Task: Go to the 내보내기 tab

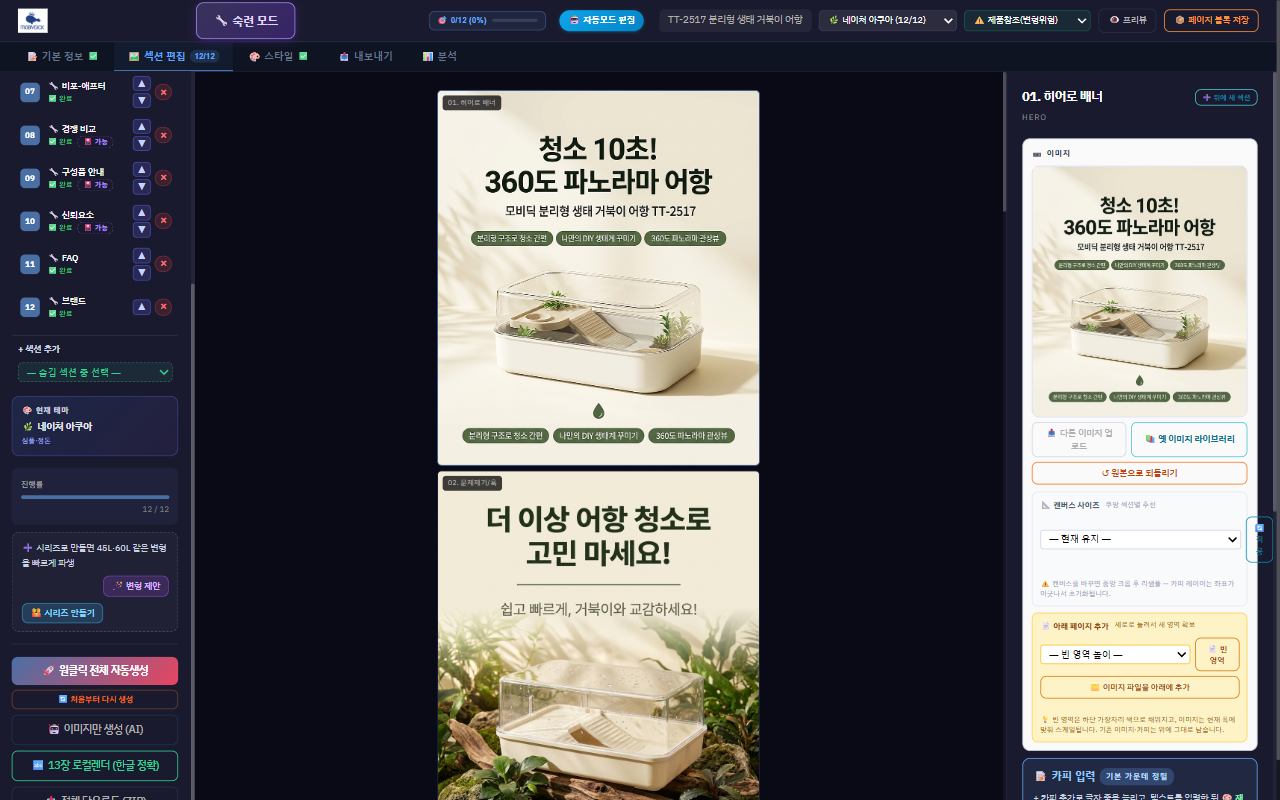Action: [366, 56]
